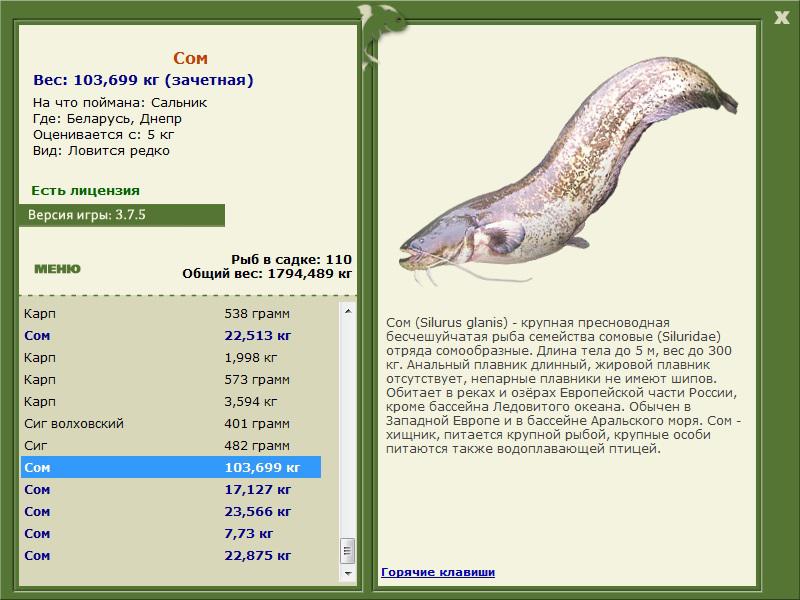
Task: Select the Карп 1,998 кг row
Action: point(171,357)
